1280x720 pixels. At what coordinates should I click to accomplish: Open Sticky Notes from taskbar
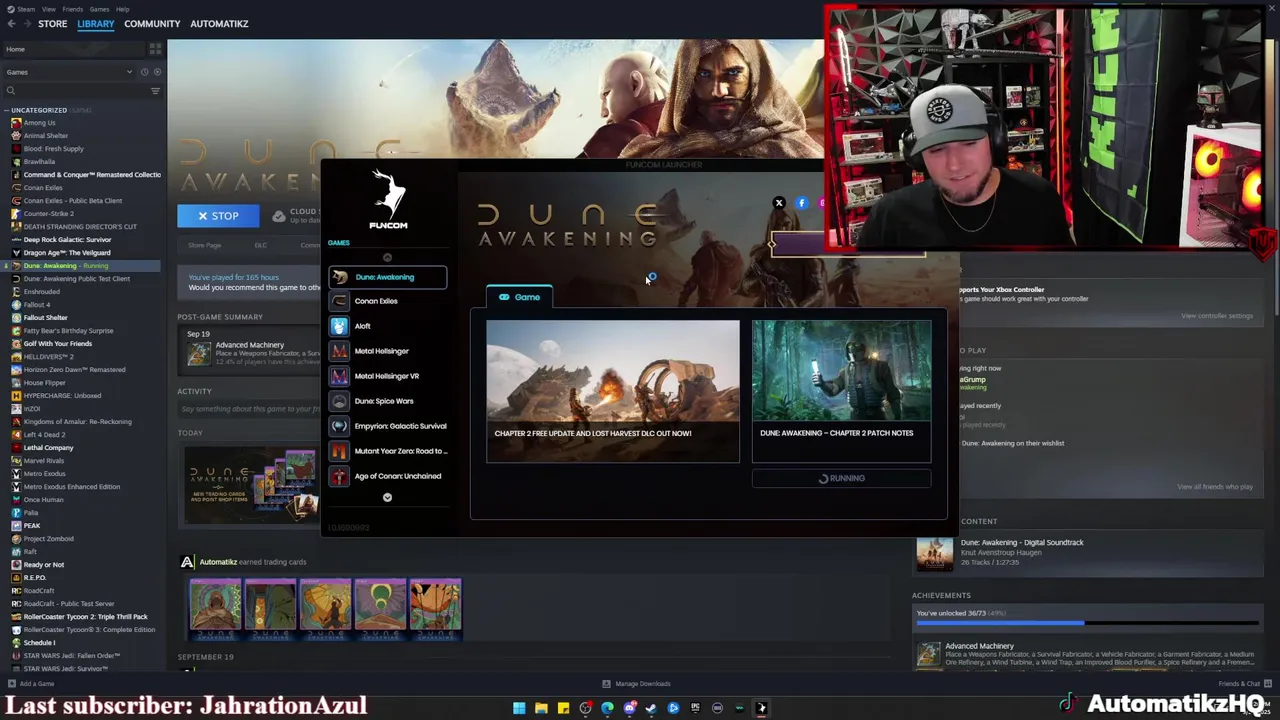coord(563,708)
